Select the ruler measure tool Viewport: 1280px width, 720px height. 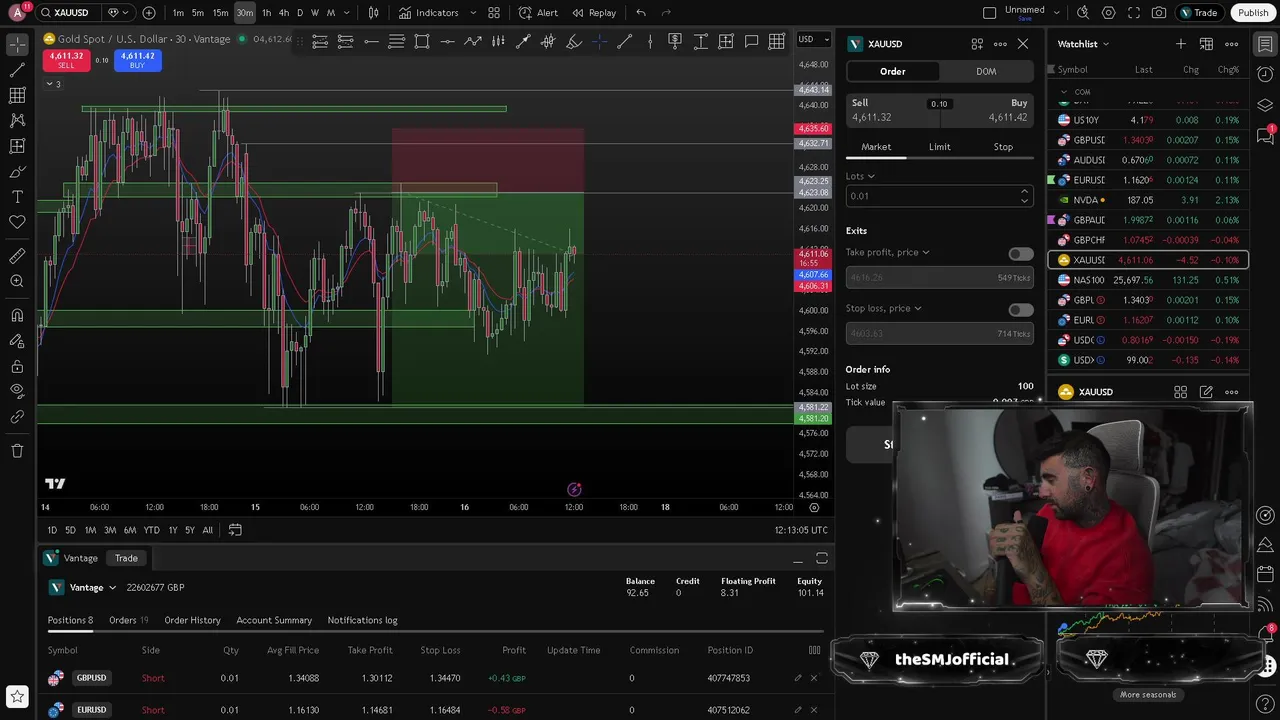click(17, 256)
